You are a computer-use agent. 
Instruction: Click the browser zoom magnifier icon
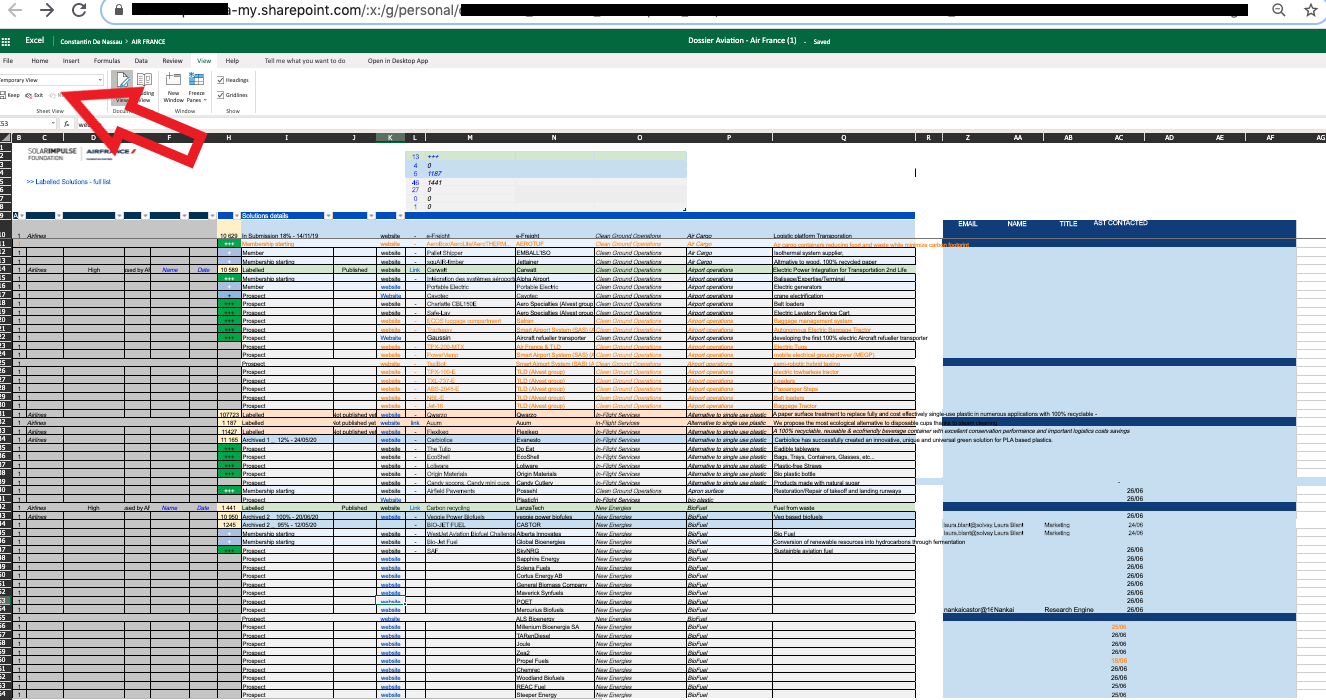(x=1279, y=10)
